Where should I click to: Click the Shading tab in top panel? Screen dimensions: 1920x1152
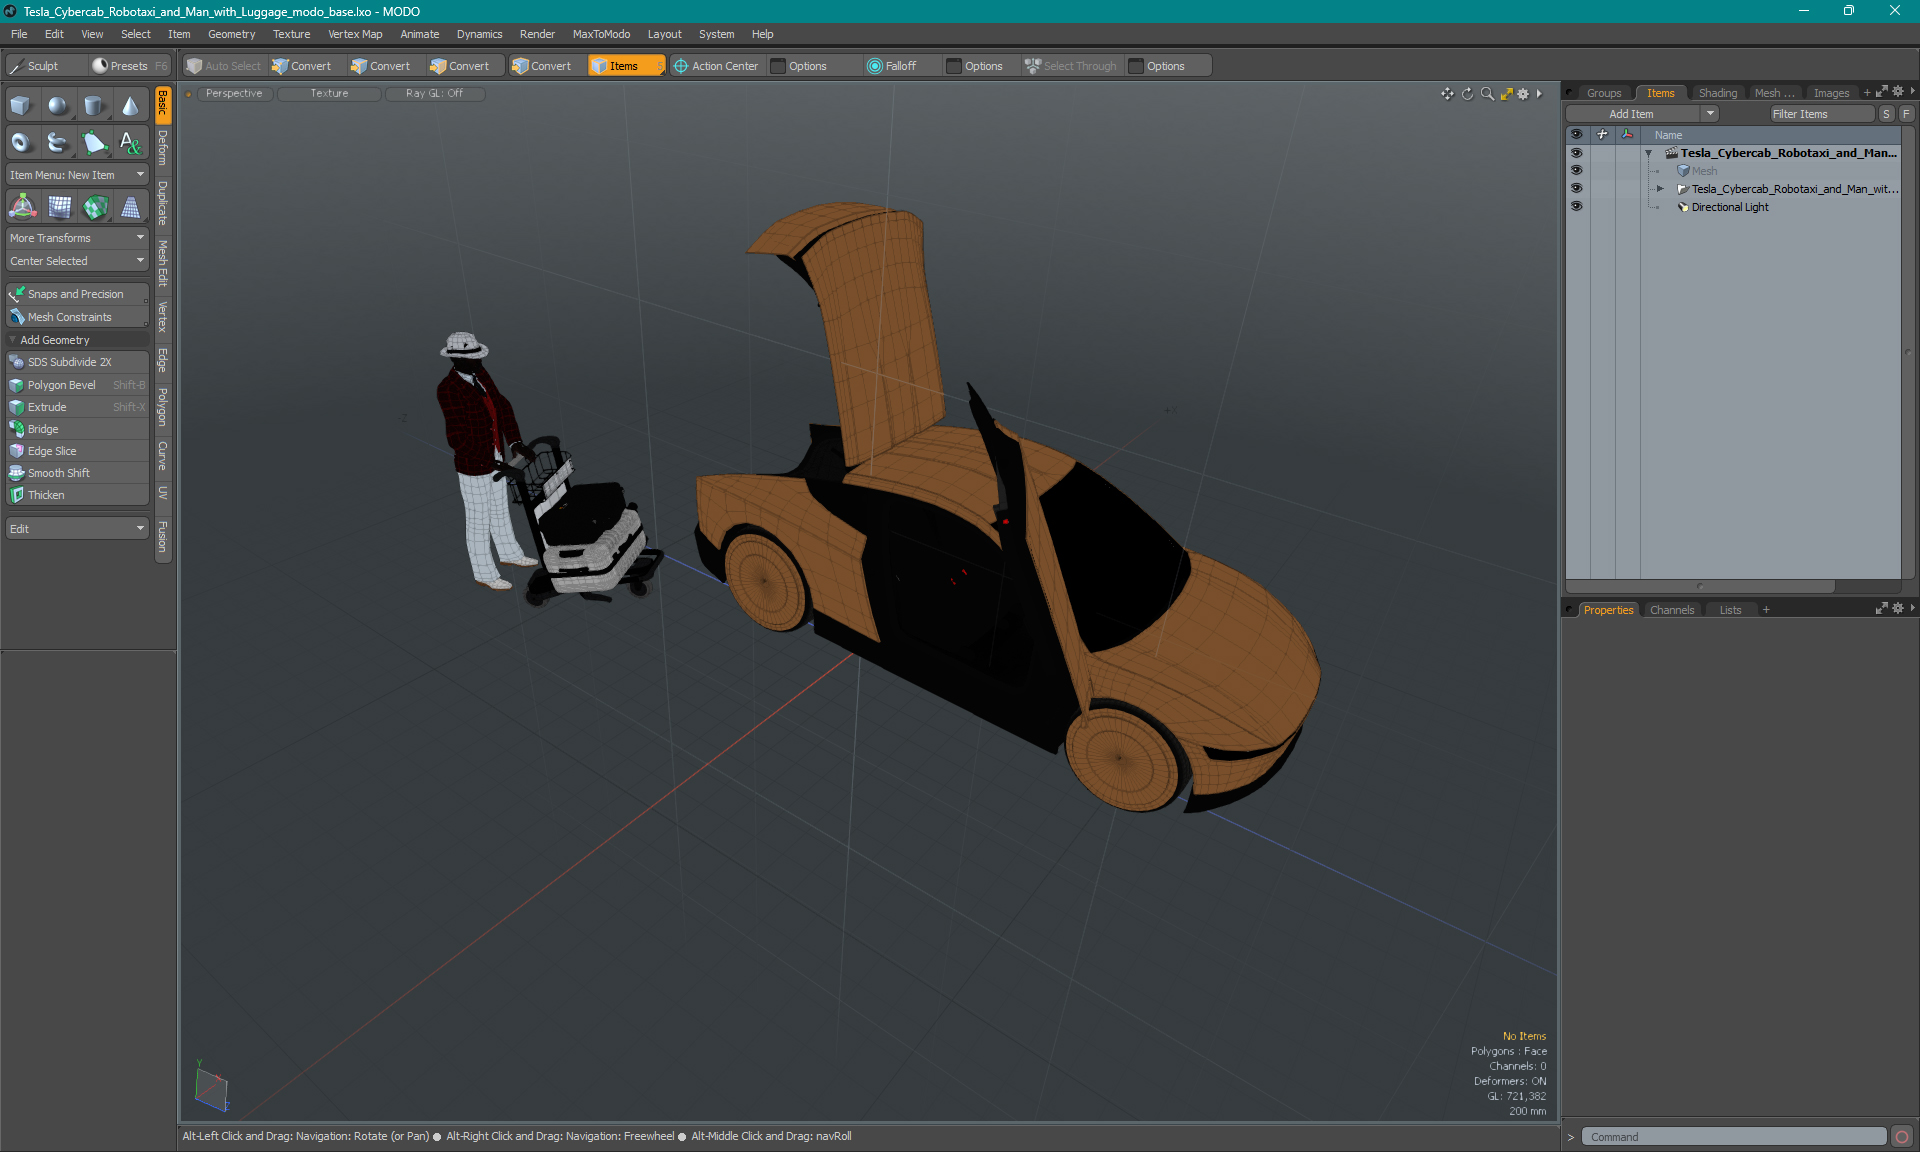[1716, 92]
